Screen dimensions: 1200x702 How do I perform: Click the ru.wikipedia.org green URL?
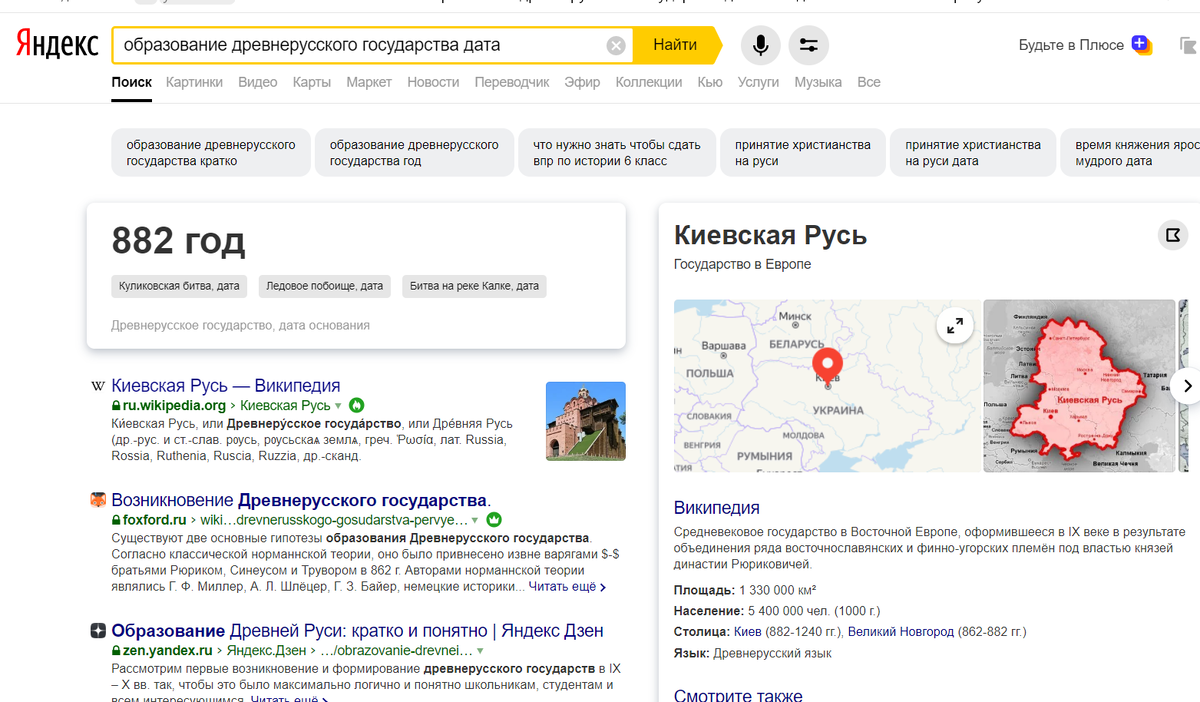click(x=174, y=406)
